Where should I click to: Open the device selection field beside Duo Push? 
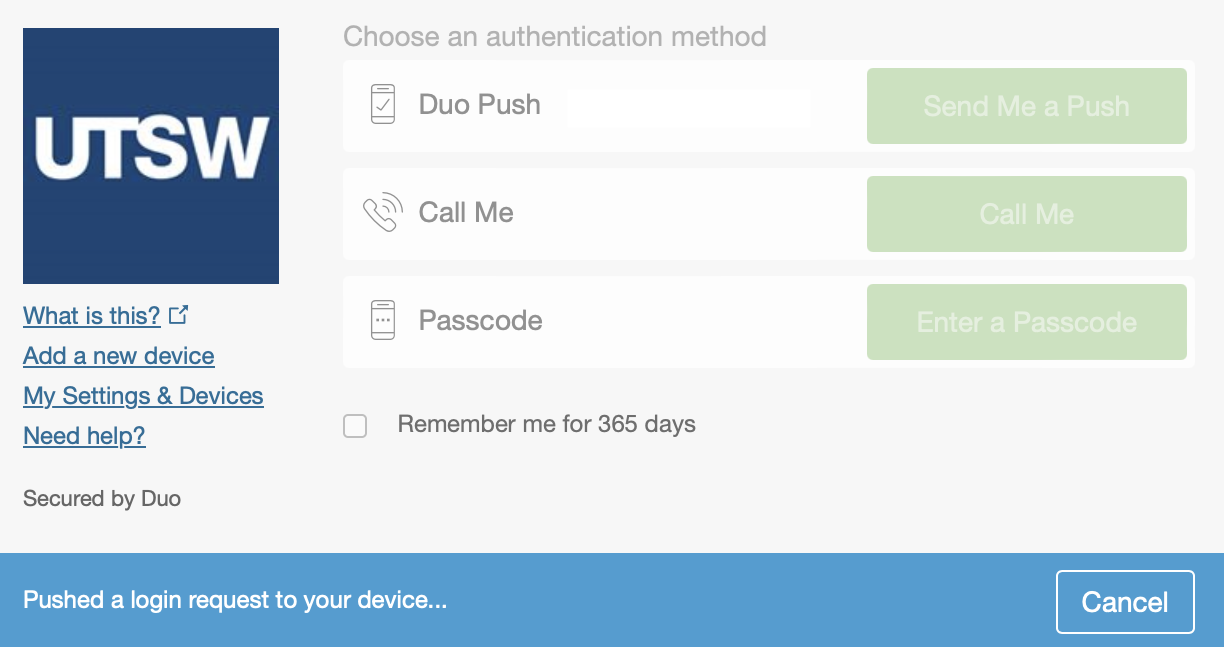689,106
